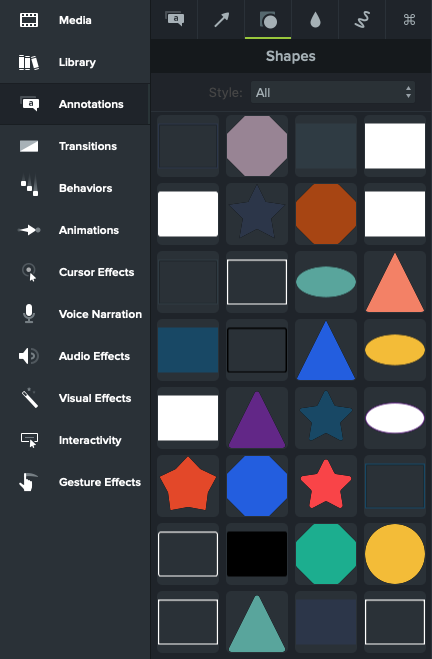Switch to the Callouts annotation tab

[174, 19]
